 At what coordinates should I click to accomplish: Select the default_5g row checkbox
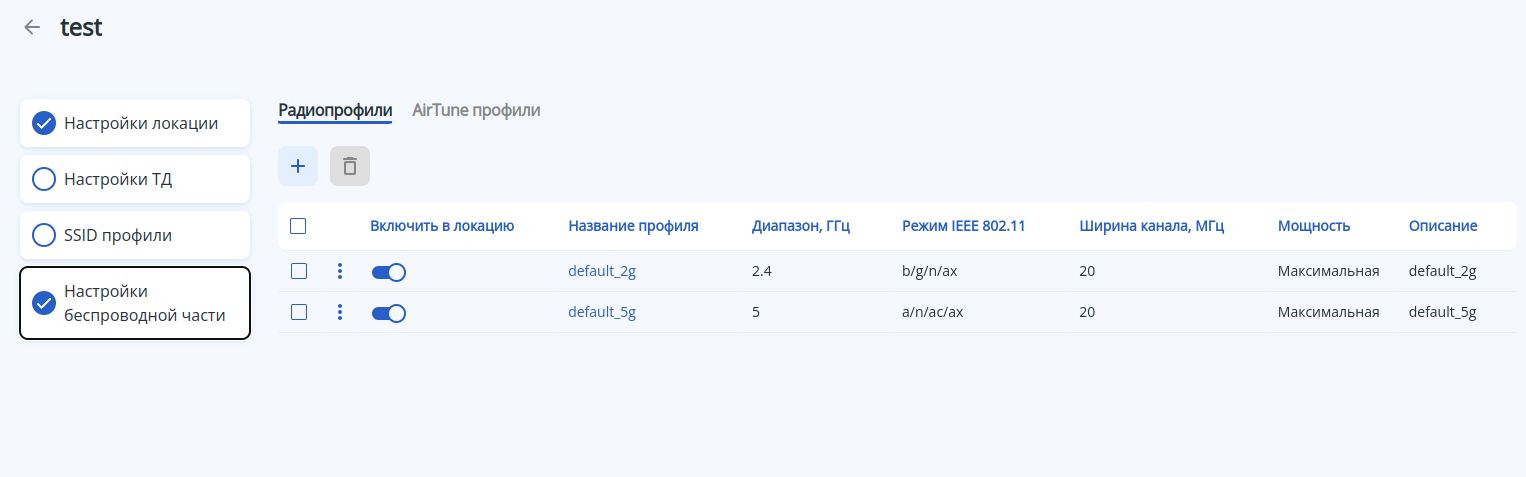[298, 312]
